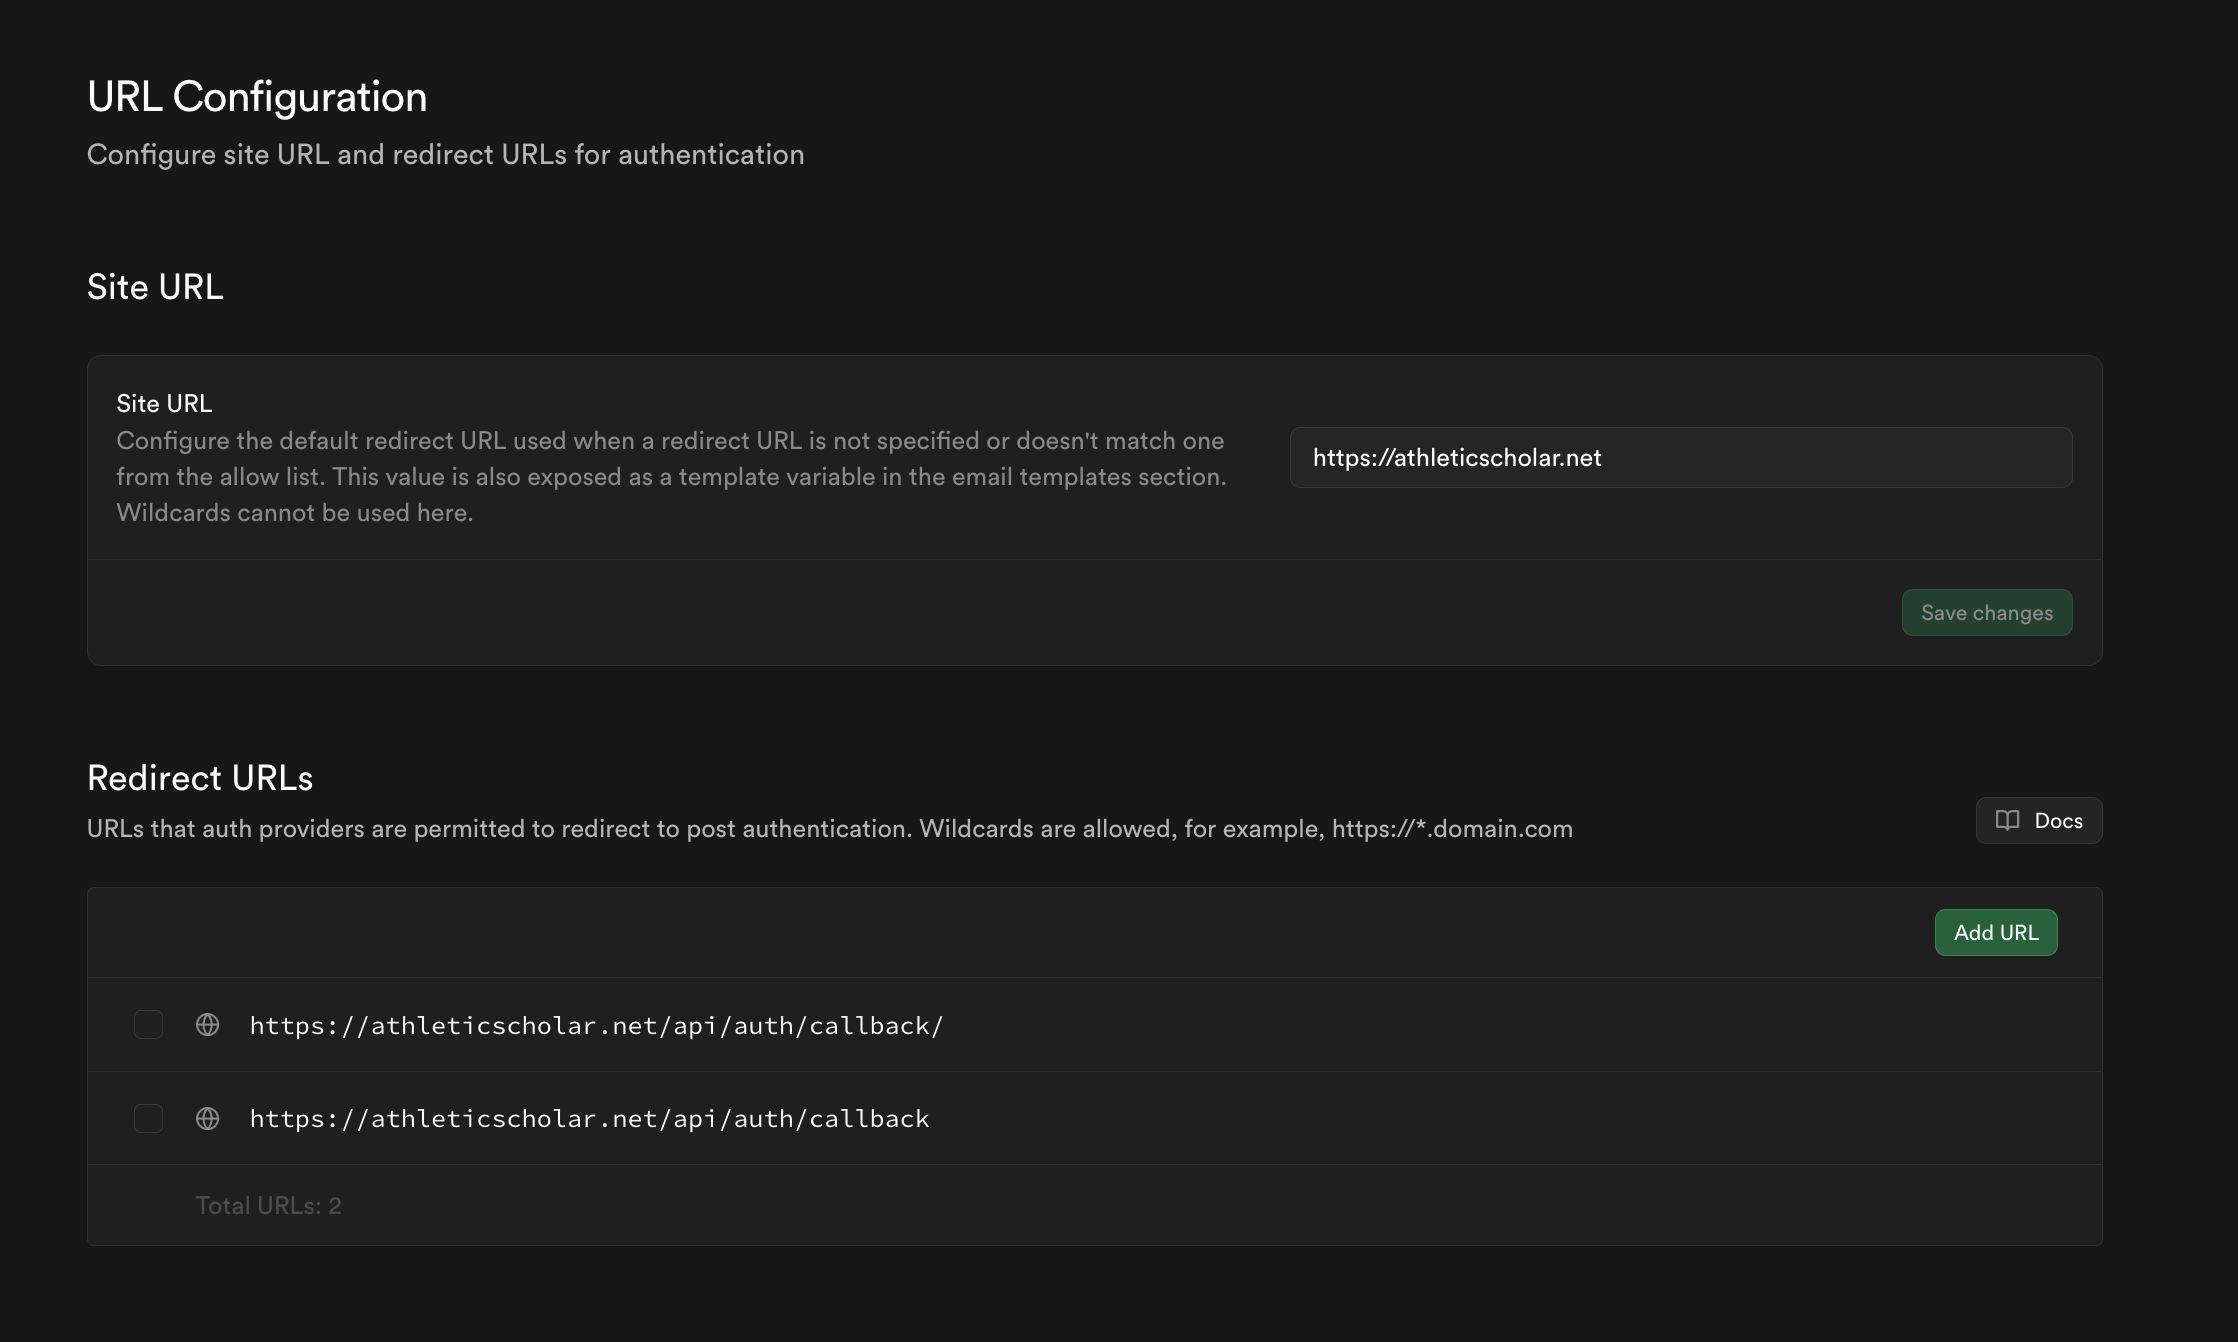This screenshot has height=1342, width=2238.
Task: Click the globe icon beside the callback/ URL
Action: 207,1025
